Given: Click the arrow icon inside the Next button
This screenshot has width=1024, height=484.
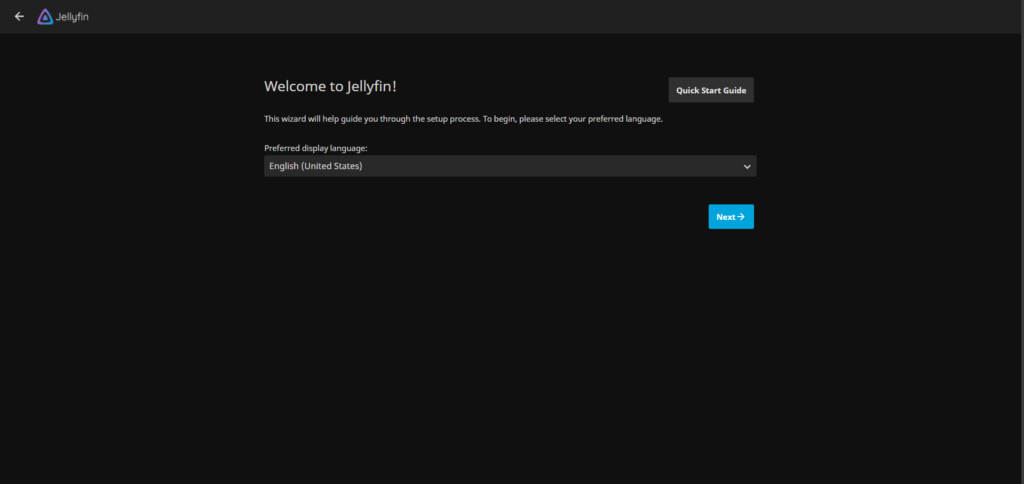Looking at the screenshot, I should click(741, 217).
